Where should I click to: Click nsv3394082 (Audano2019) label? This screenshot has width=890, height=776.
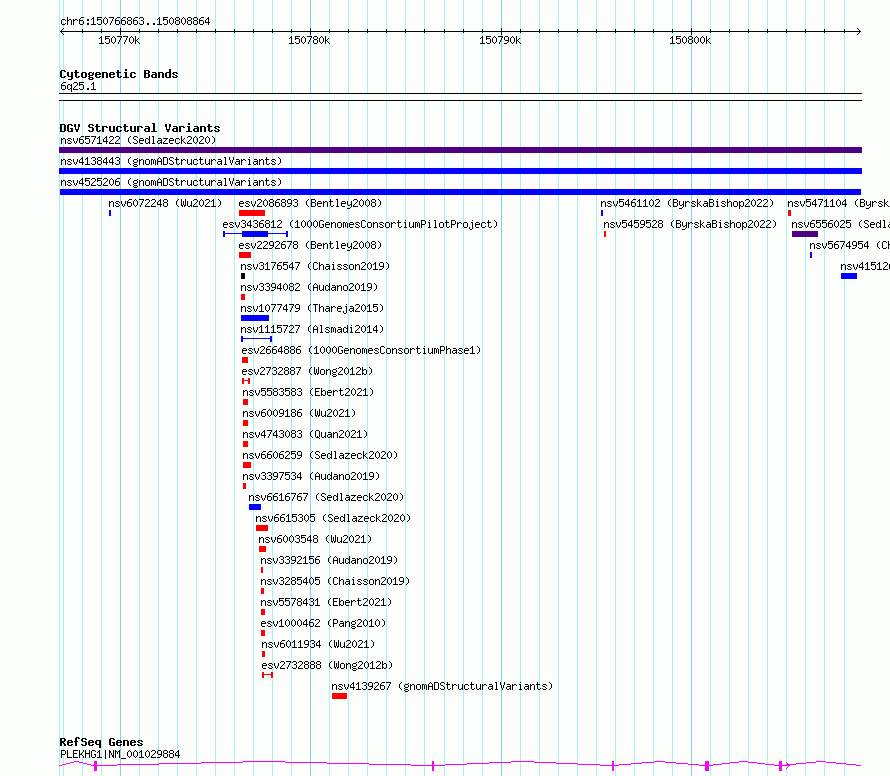pyautogui.click(x=309, y=287)
